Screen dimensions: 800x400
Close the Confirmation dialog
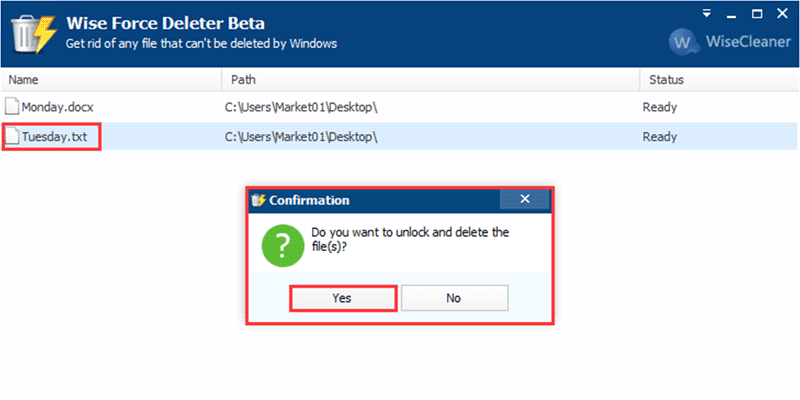(x=526, y=200)
